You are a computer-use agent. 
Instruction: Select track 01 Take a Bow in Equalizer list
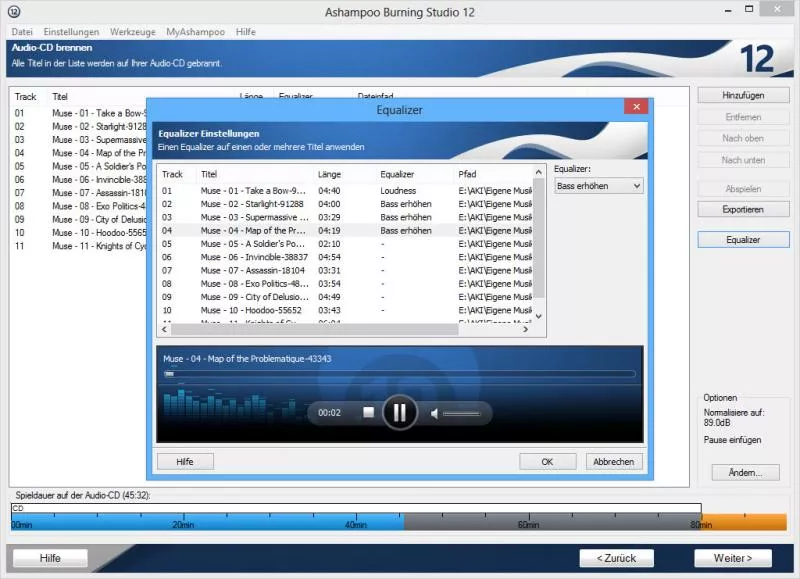[345, 191]
